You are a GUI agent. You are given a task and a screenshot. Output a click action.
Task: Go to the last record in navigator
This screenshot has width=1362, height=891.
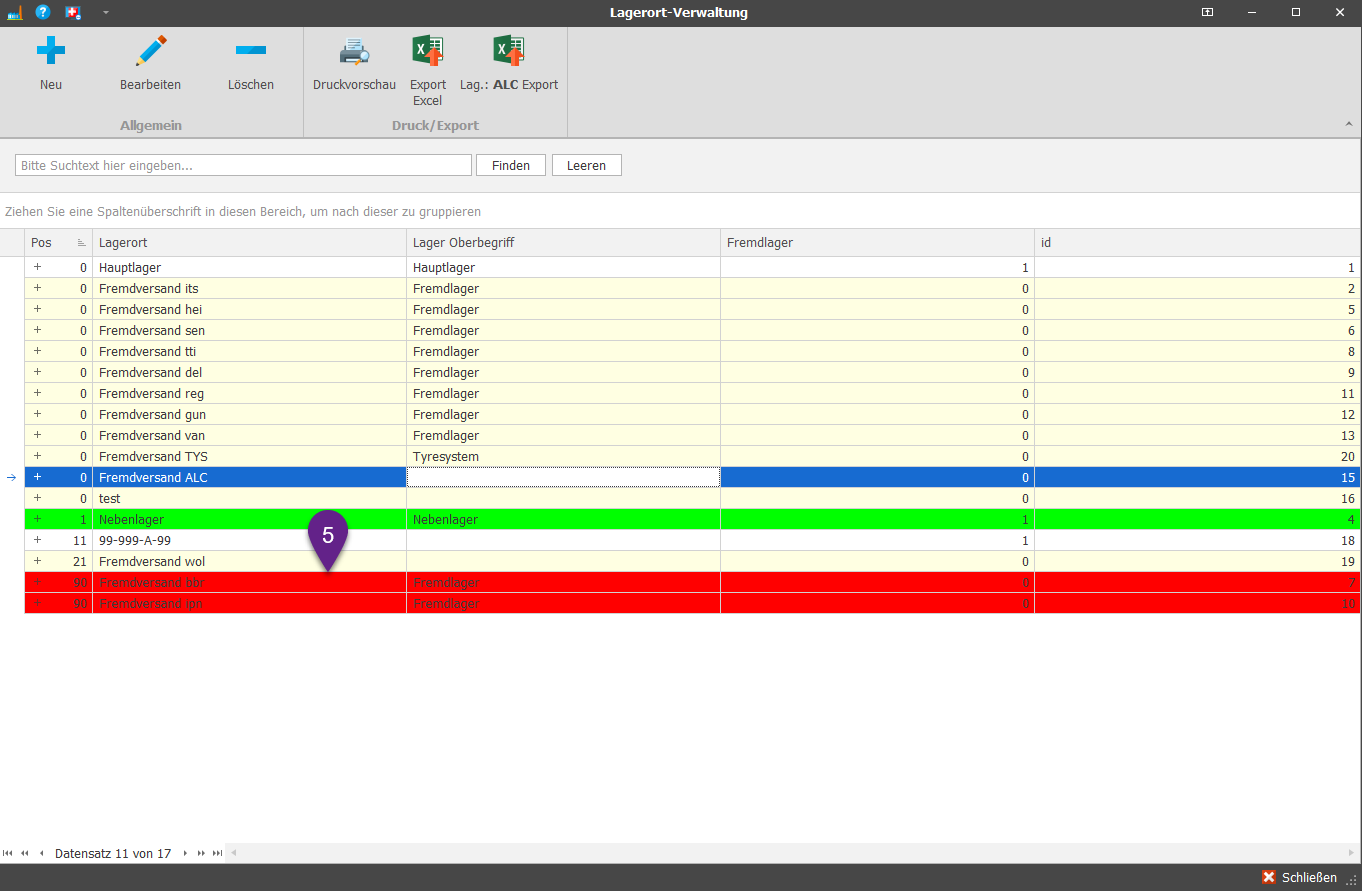tap(217, 853)
